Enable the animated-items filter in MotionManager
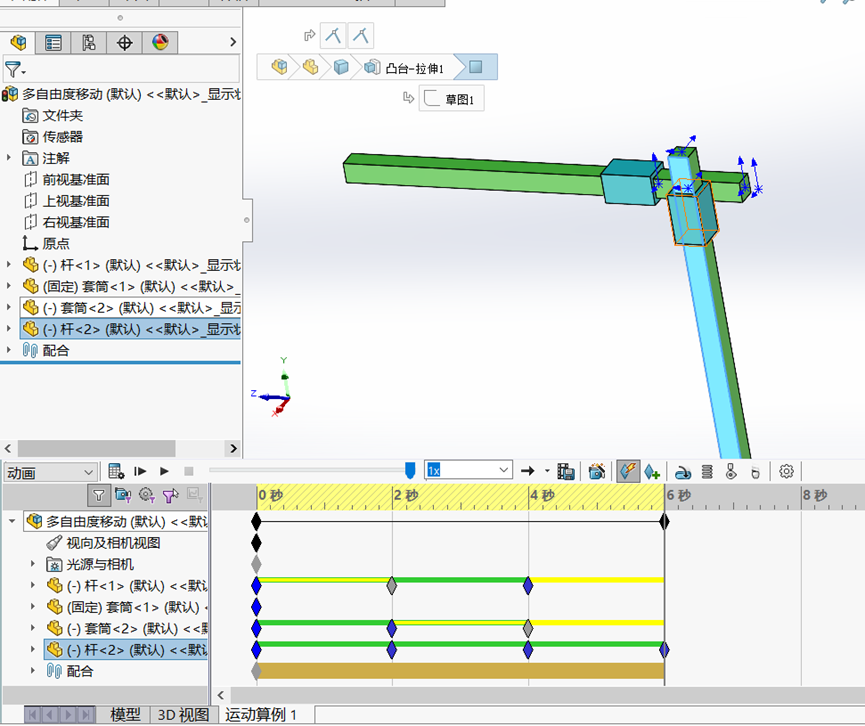Screen dimensions: 865x726 [122, 494]
